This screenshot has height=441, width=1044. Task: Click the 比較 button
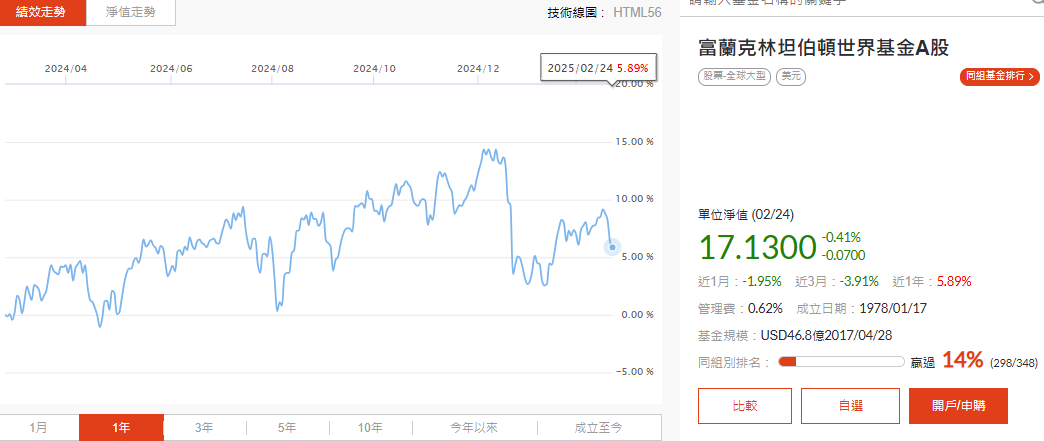745,406
